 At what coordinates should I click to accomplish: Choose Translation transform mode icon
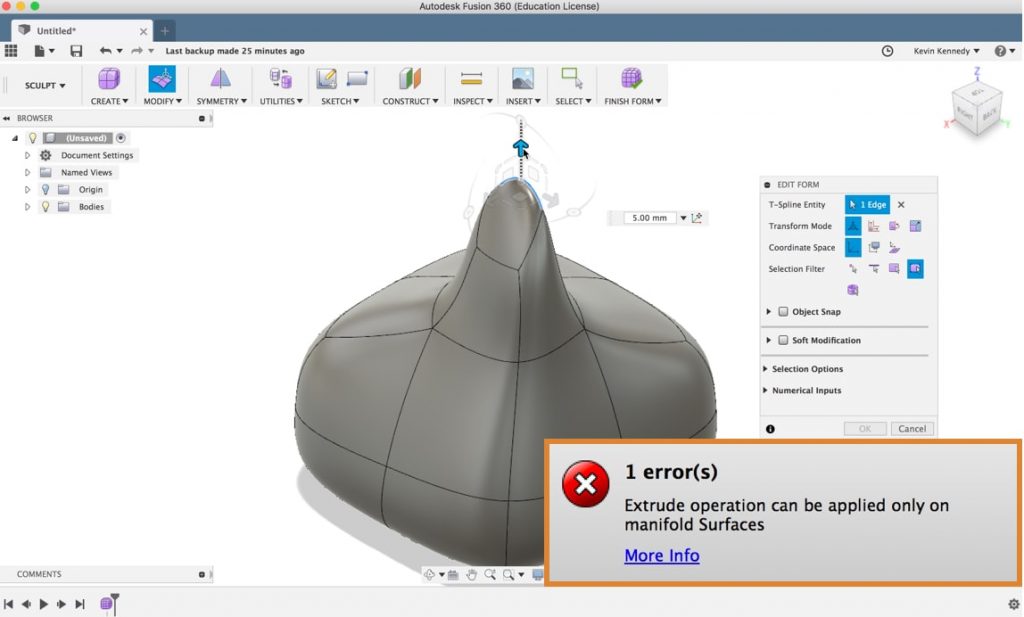tap(874, 226)
